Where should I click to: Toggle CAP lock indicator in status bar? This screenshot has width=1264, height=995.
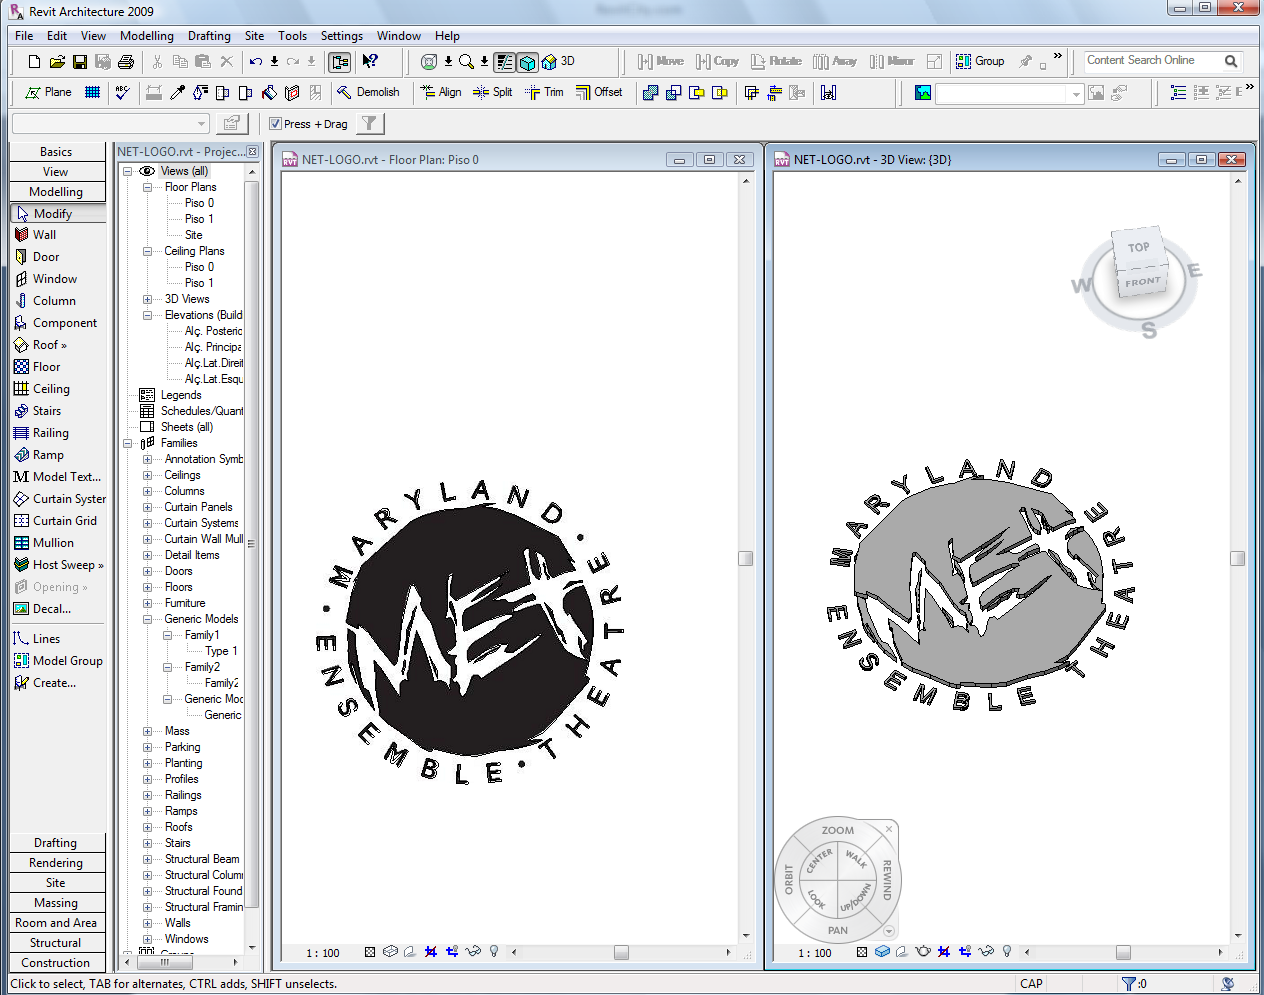tap(1031, 983)
